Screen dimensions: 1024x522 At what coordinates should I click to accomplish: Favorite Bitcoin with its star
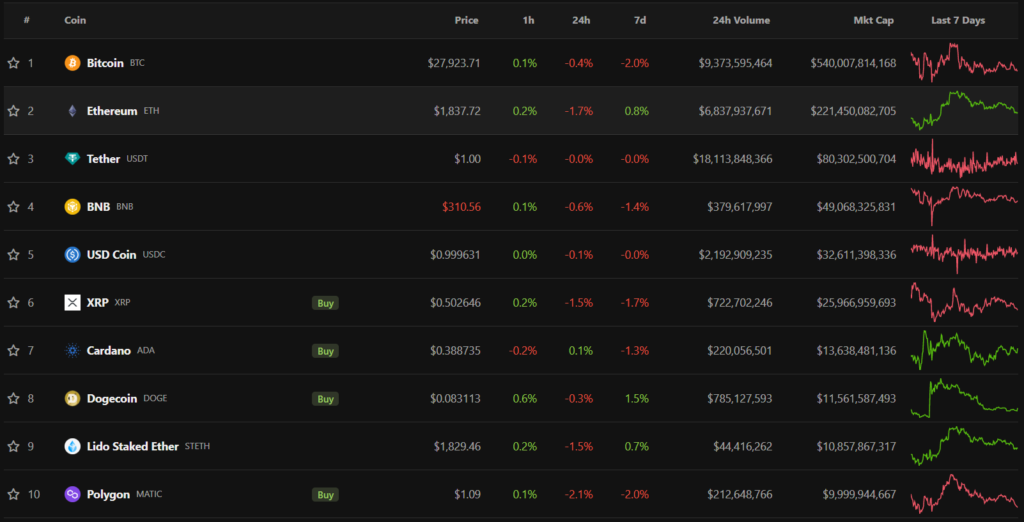point(13,63)
